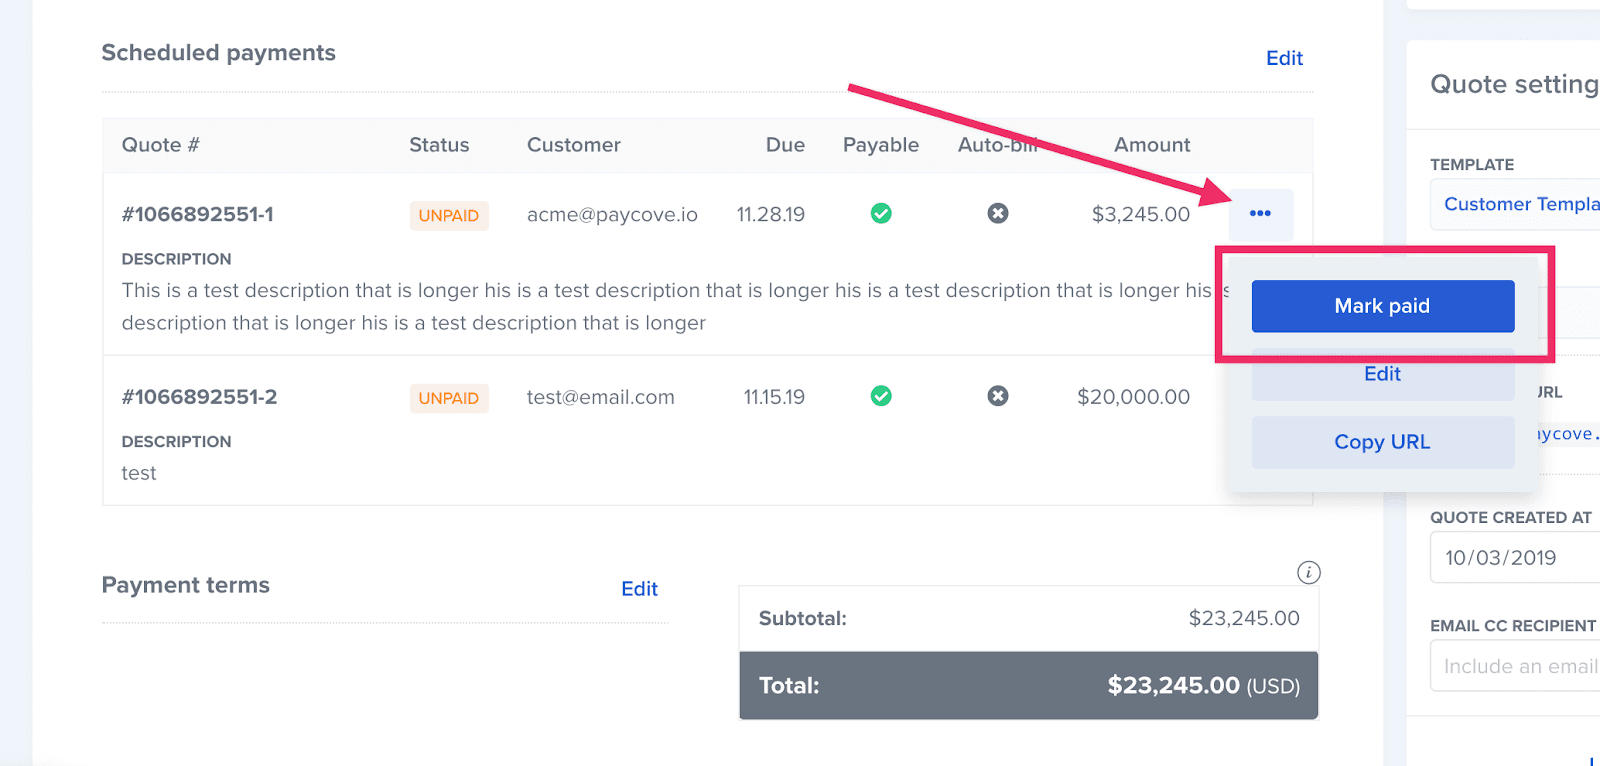
Task: Edit the Scheduled payments section
Action: pos(1284,58)
